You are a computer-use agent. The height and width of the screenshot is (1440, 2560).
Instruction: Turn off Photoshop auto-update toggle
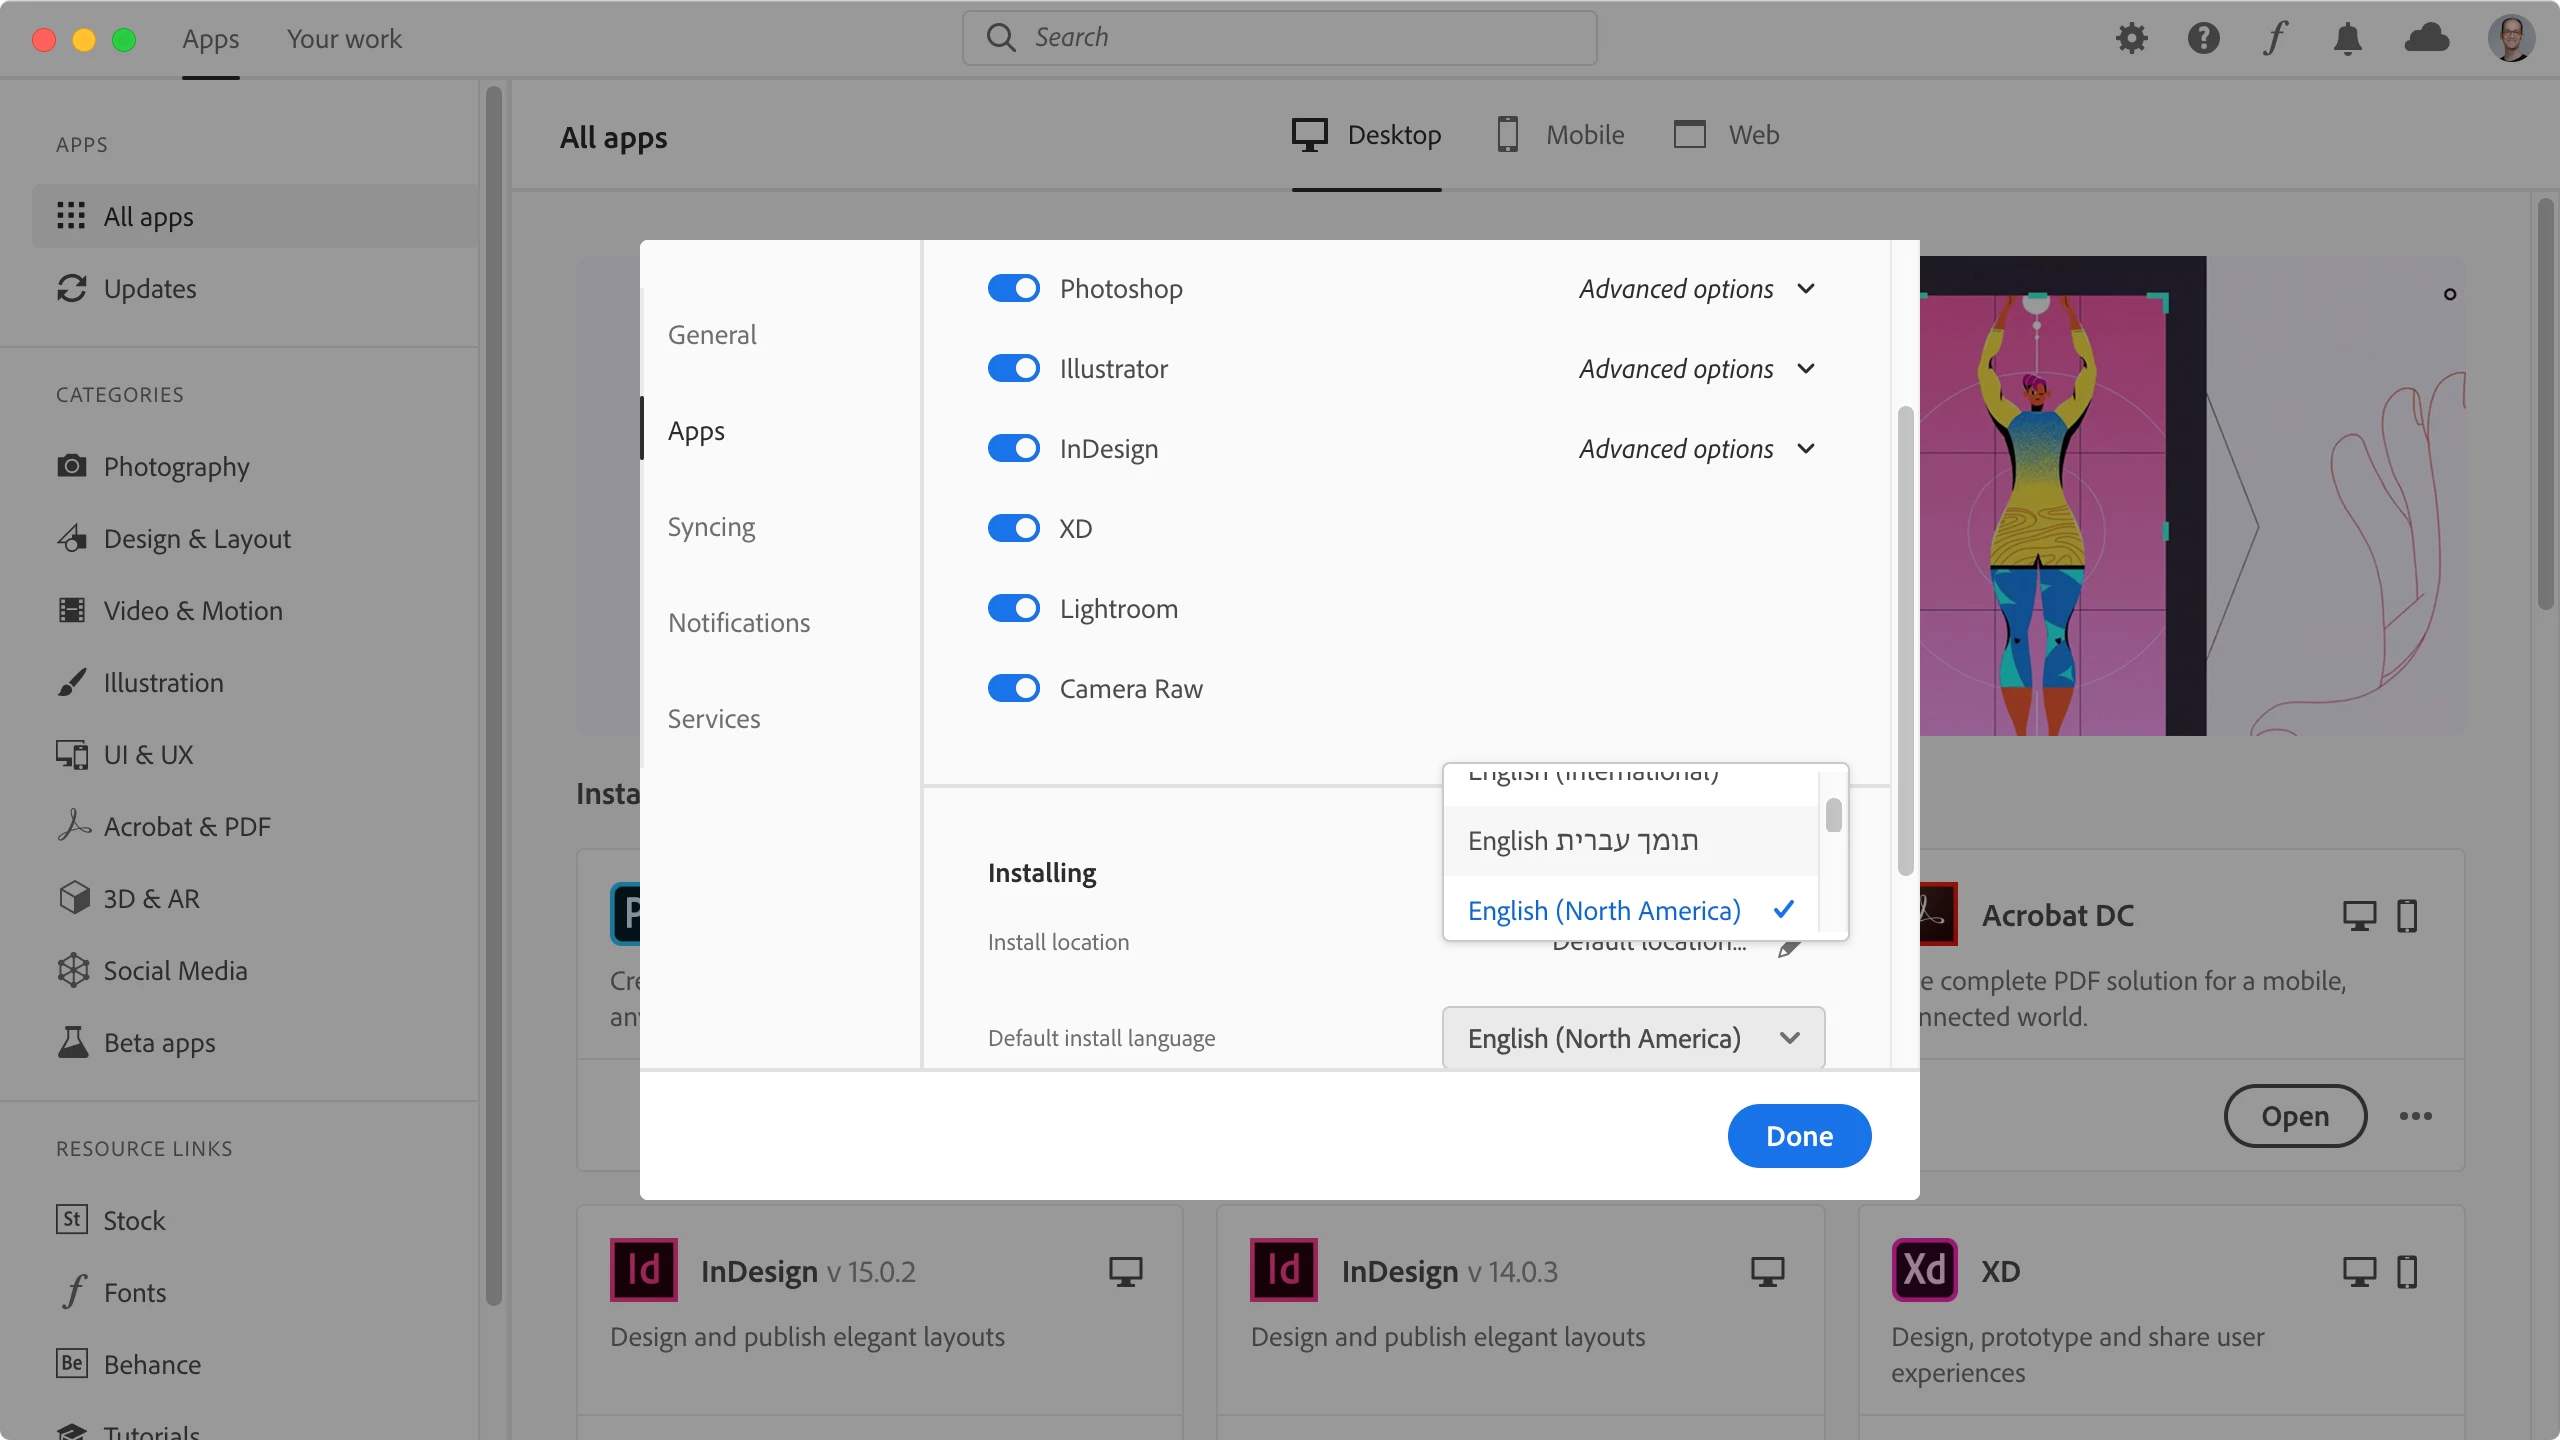pos(1013,289)
